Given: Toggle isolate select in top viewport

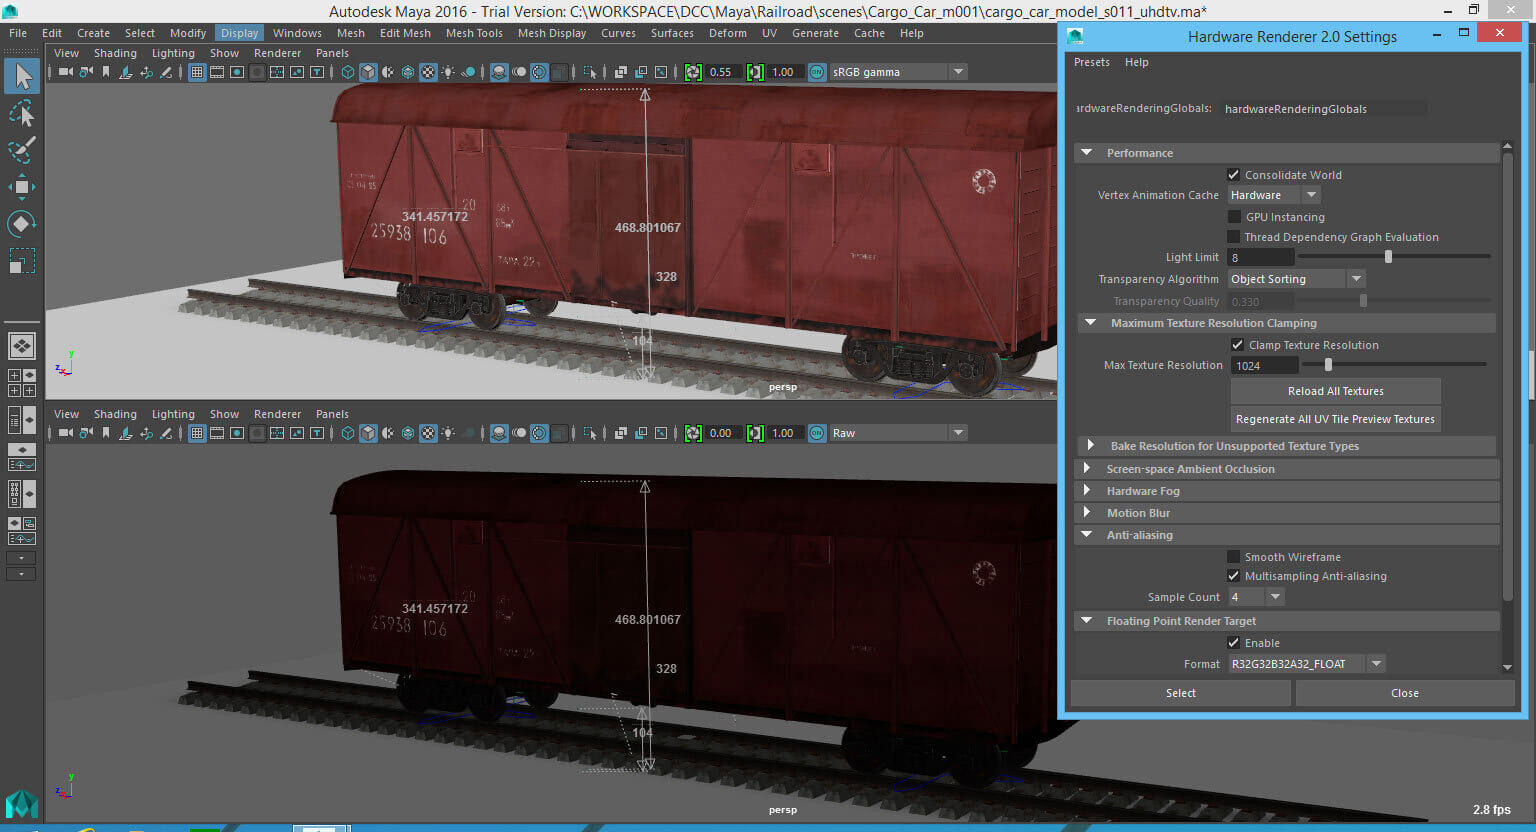Looking at the screenshot, I should click(590, 72).
